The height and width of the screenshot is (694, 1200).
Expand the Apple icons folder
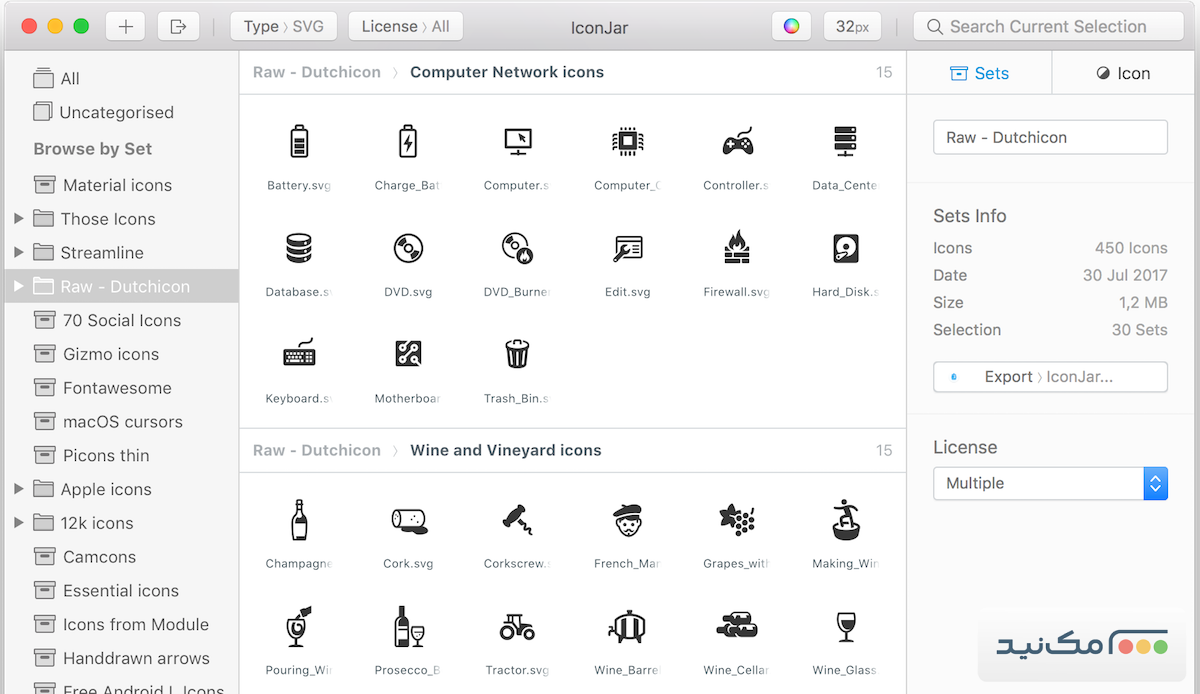pyautogui.click(x=18, y=489)
